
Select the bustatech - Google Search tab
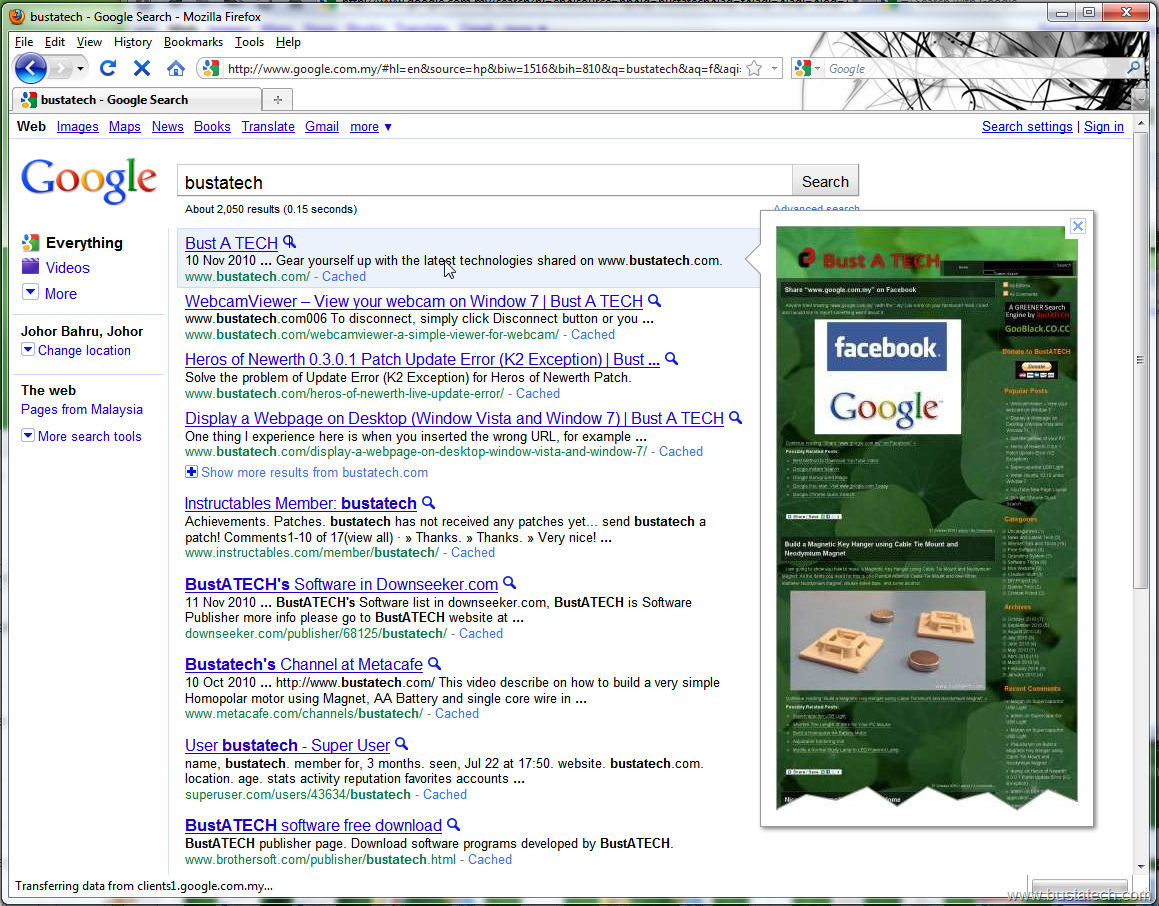point(137,100)
